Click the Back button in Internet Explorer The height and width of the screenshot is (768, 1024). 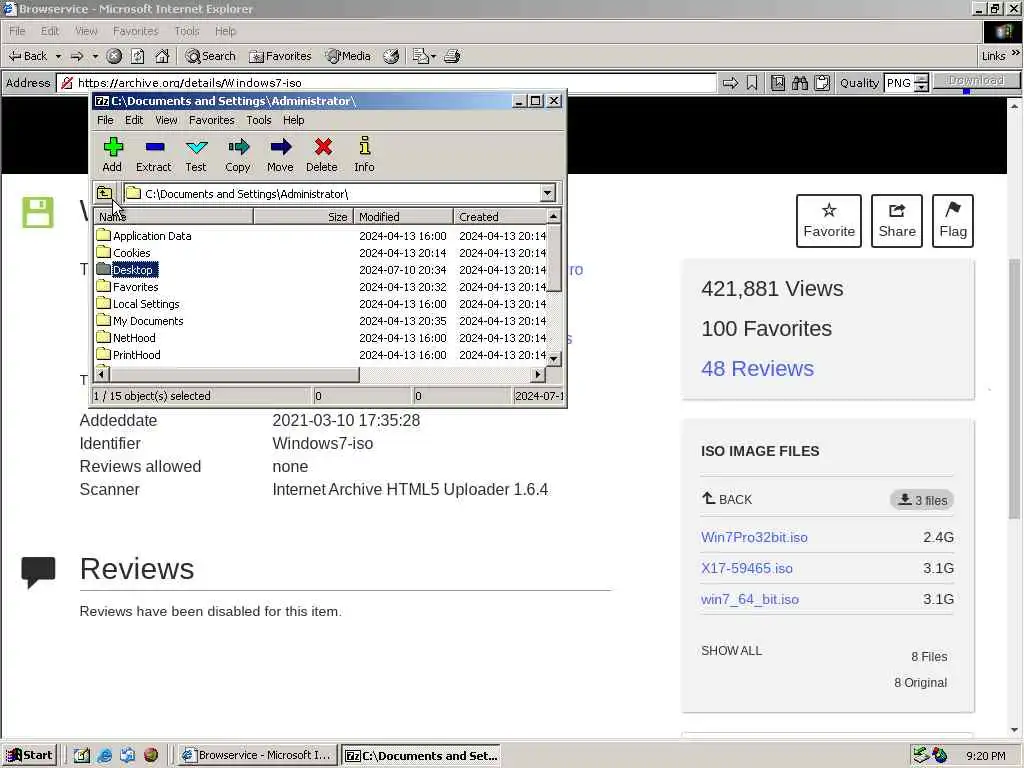click(x=28, y=56)
